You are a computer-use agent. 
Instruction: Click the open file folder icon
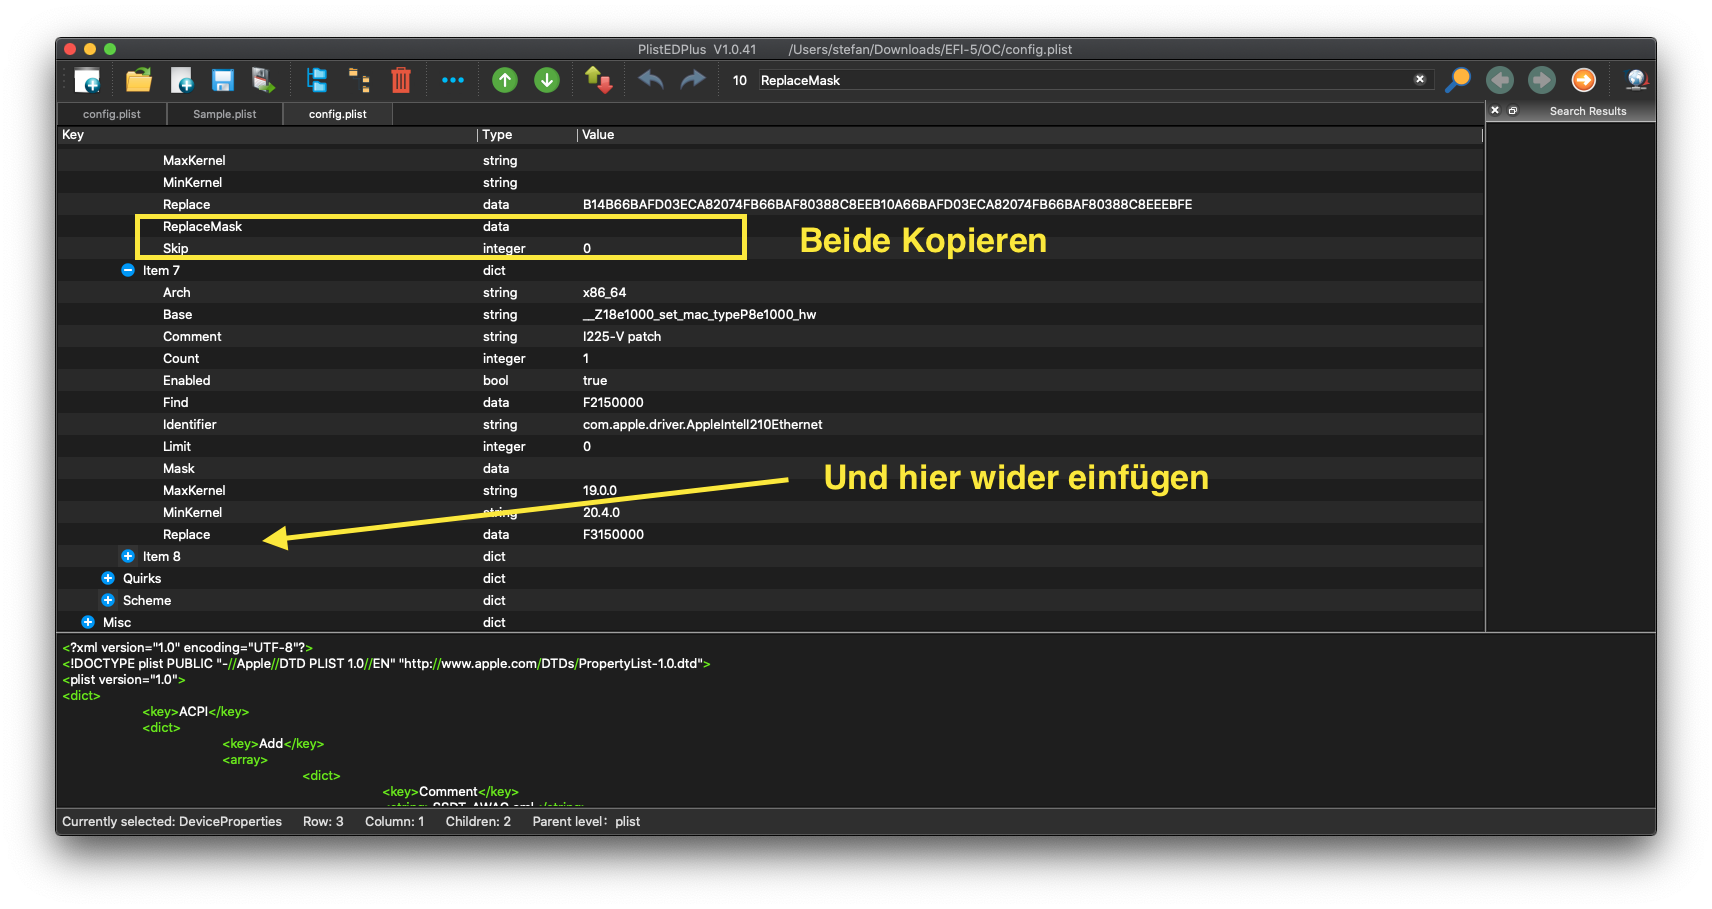pos(139,80)
